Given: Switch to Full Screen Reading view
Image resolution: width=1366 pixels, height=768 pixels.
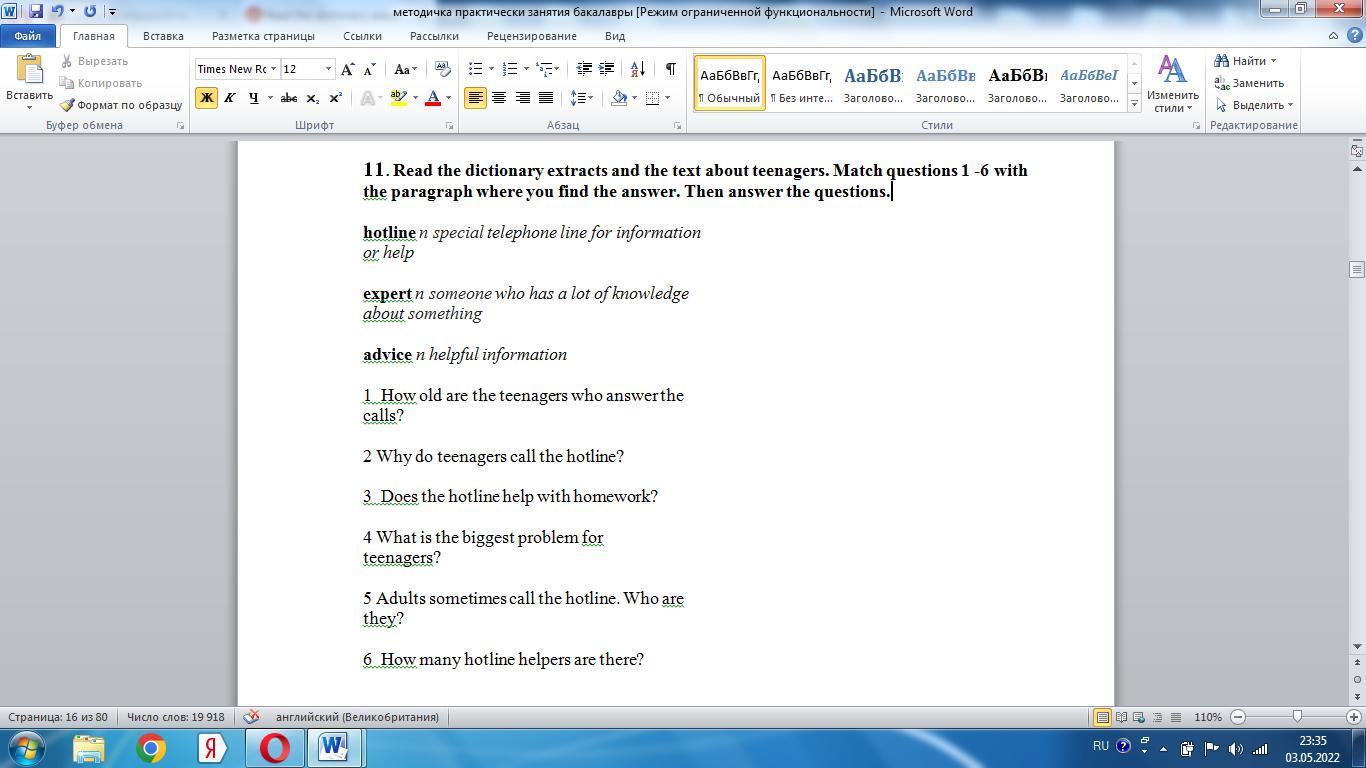Looking at the screenshot, I should point(1121,717).
